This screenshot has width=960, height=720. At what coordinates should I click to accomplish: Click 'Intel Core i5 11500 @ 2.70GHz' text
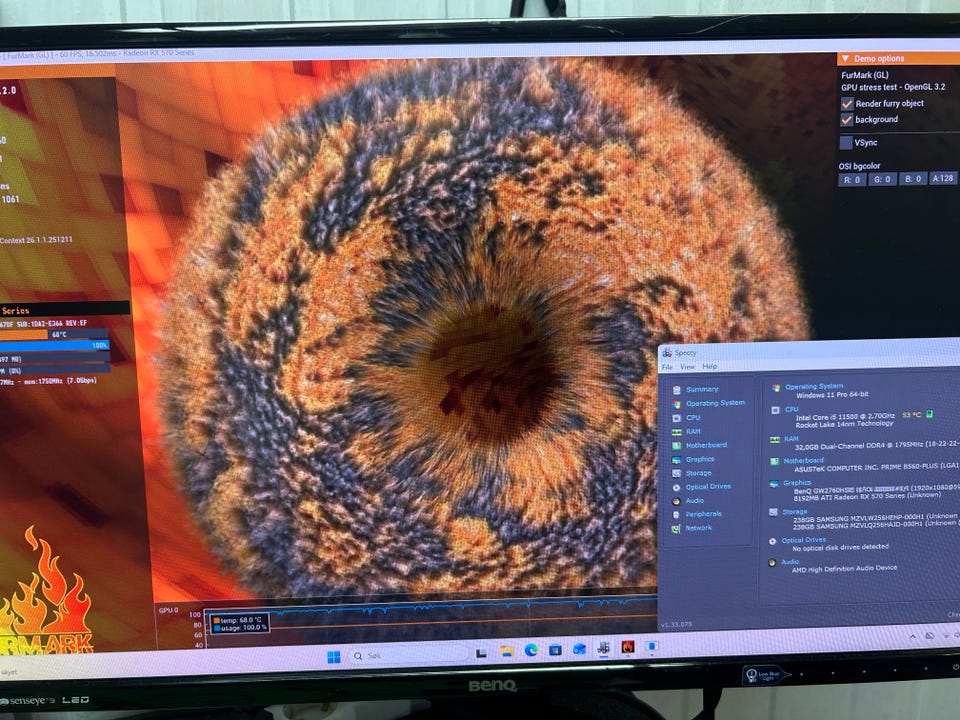pos(845,417)
